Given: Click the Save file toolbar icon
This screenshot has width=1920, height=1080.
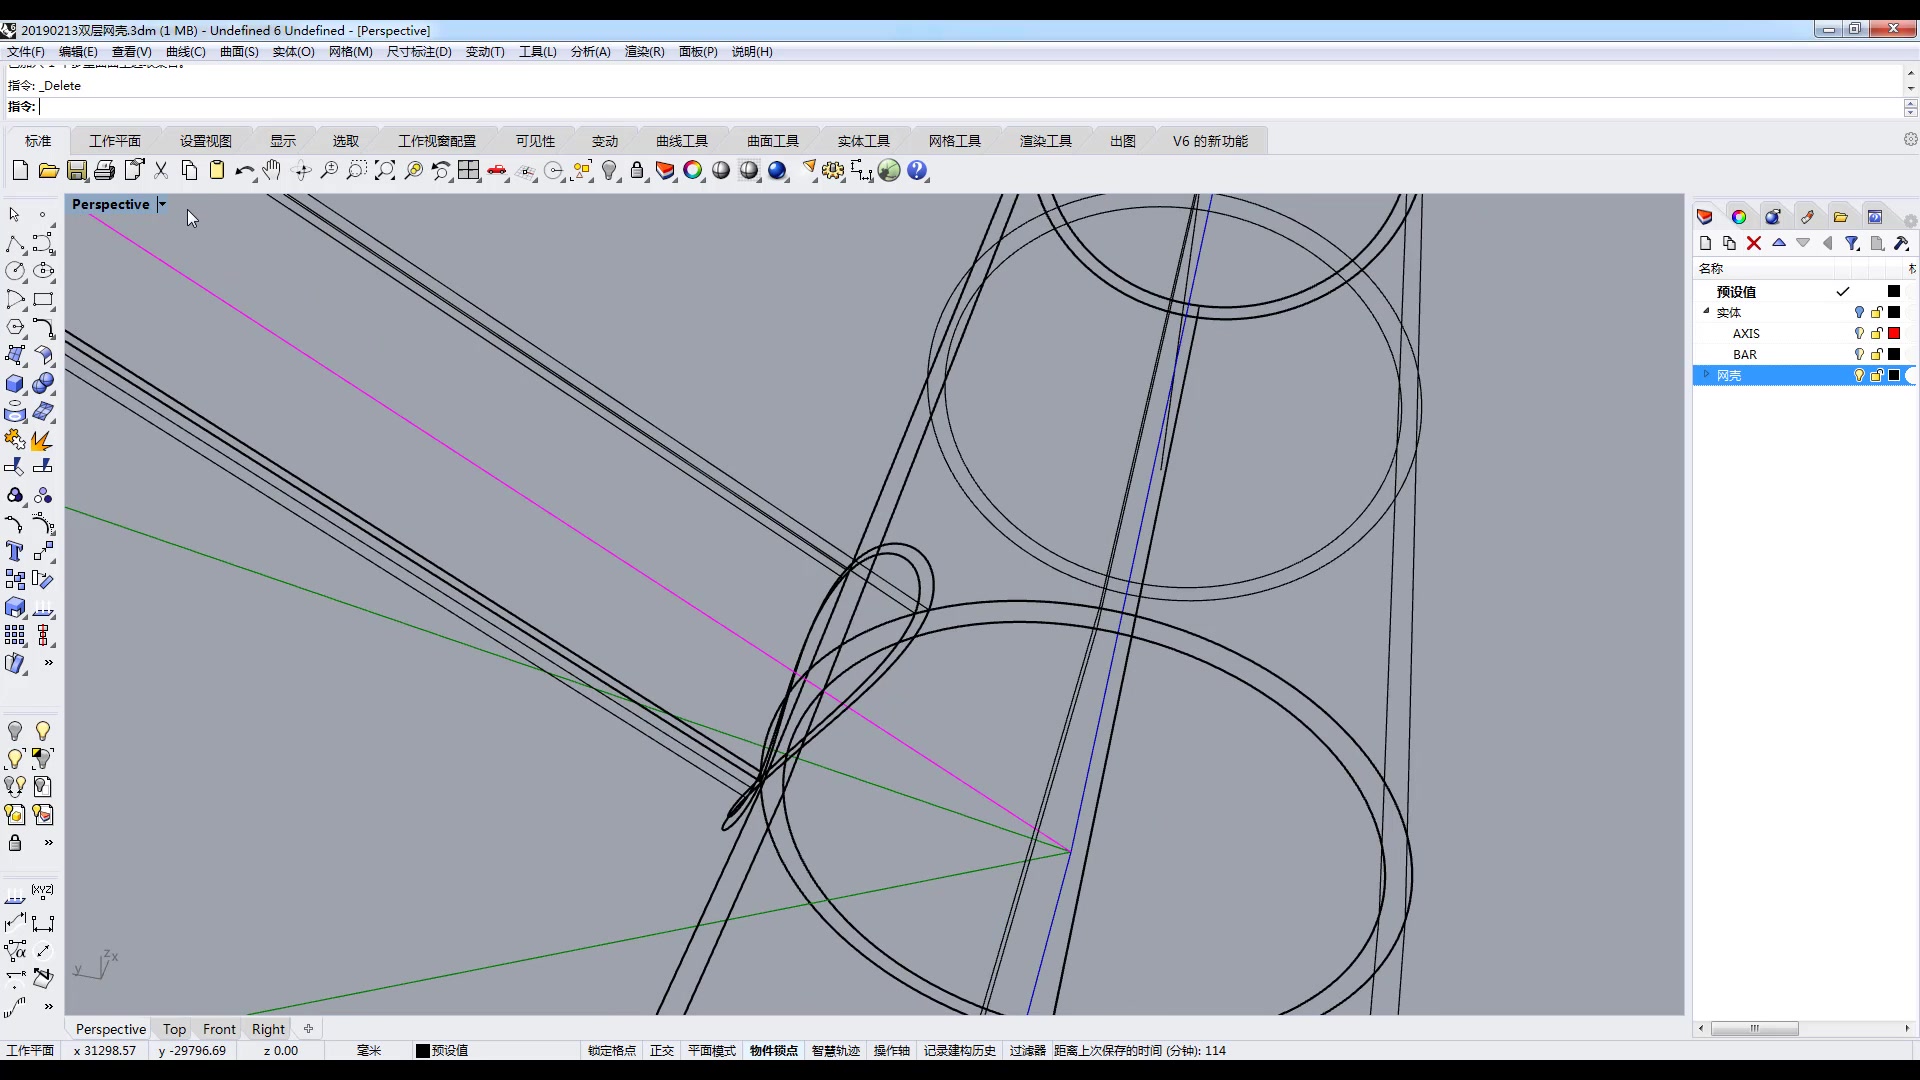Looking at the screenshot, I should click(x=77, y=171).
